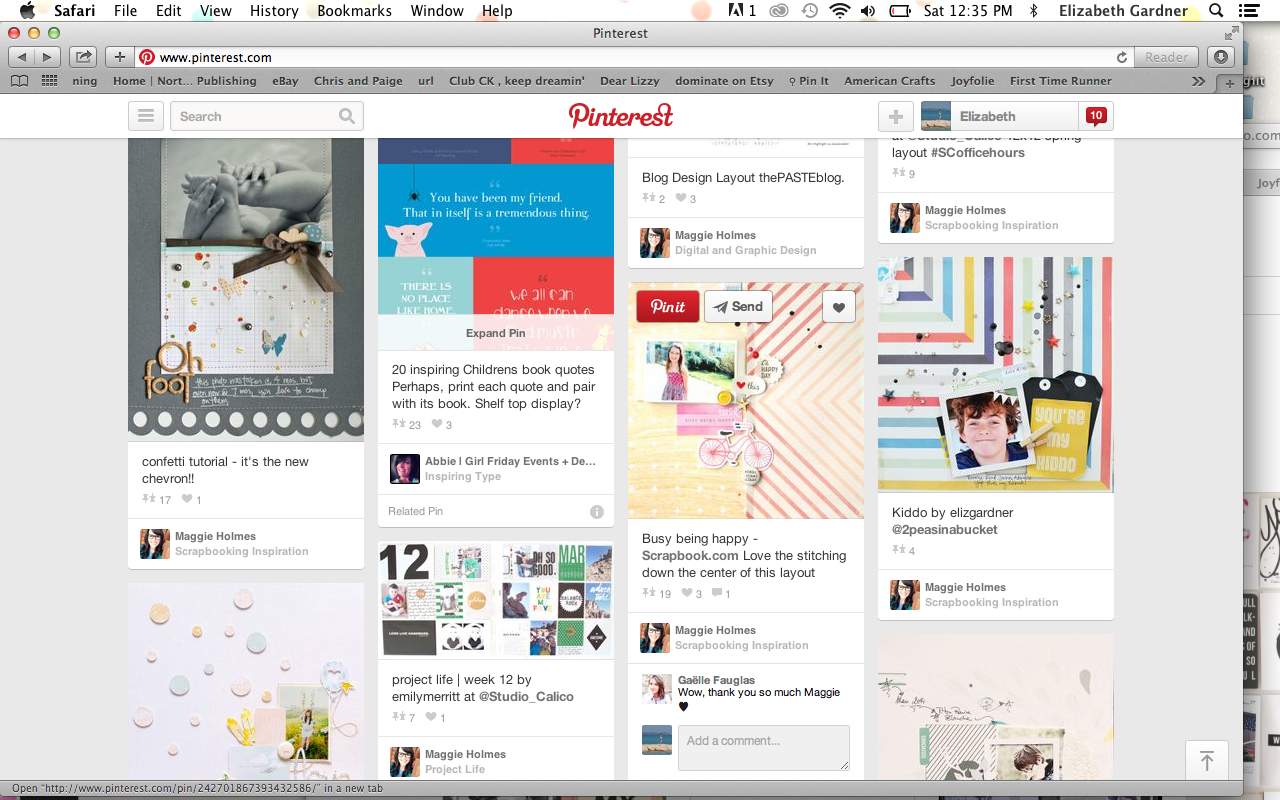This screenshot has height=800, width=1280.
Task: Open the Apple menu
Action: (27, 11)
